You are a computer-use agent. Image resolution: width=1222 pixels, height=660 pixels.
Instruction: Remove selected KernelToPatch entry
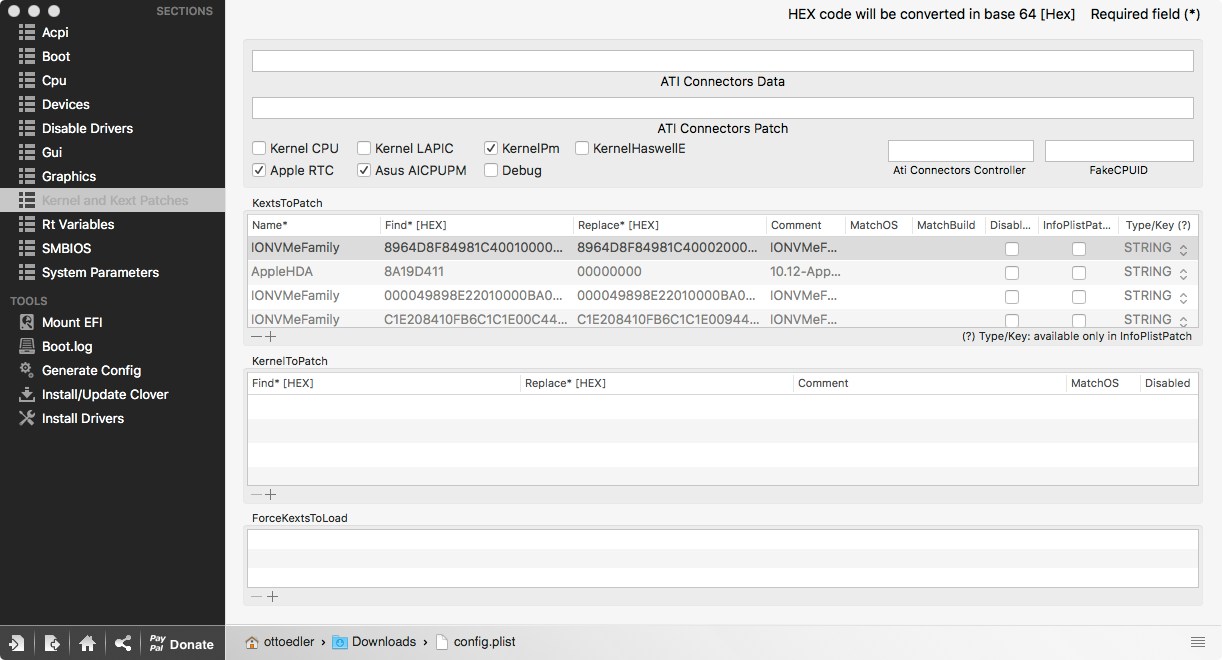click(256, 494)
